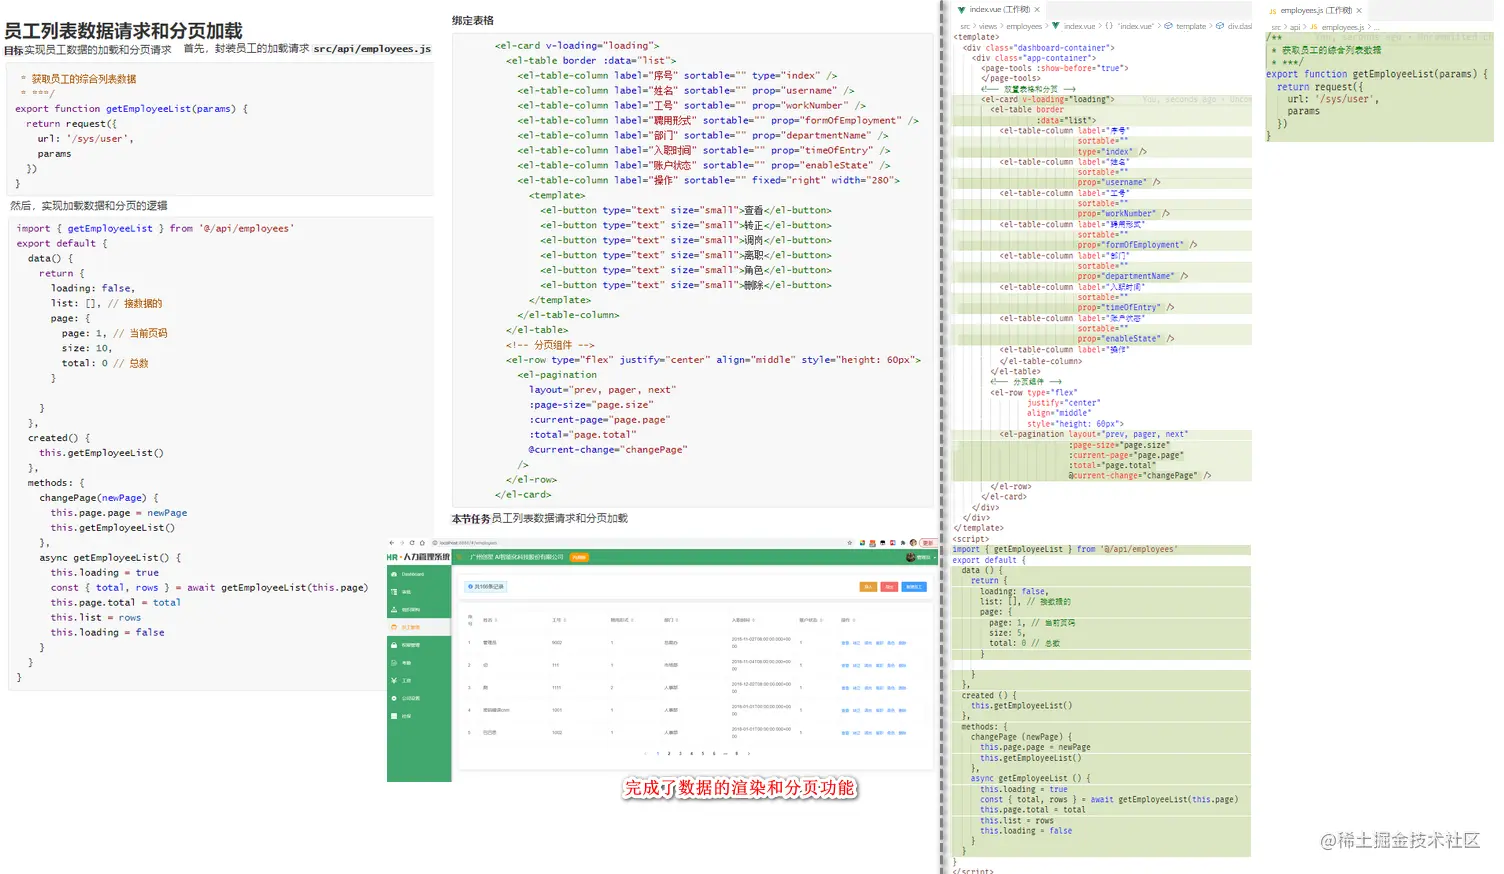Click the orange badge next to the company name
This screenshot has height=874, width=1504.
tap(579, 557)
